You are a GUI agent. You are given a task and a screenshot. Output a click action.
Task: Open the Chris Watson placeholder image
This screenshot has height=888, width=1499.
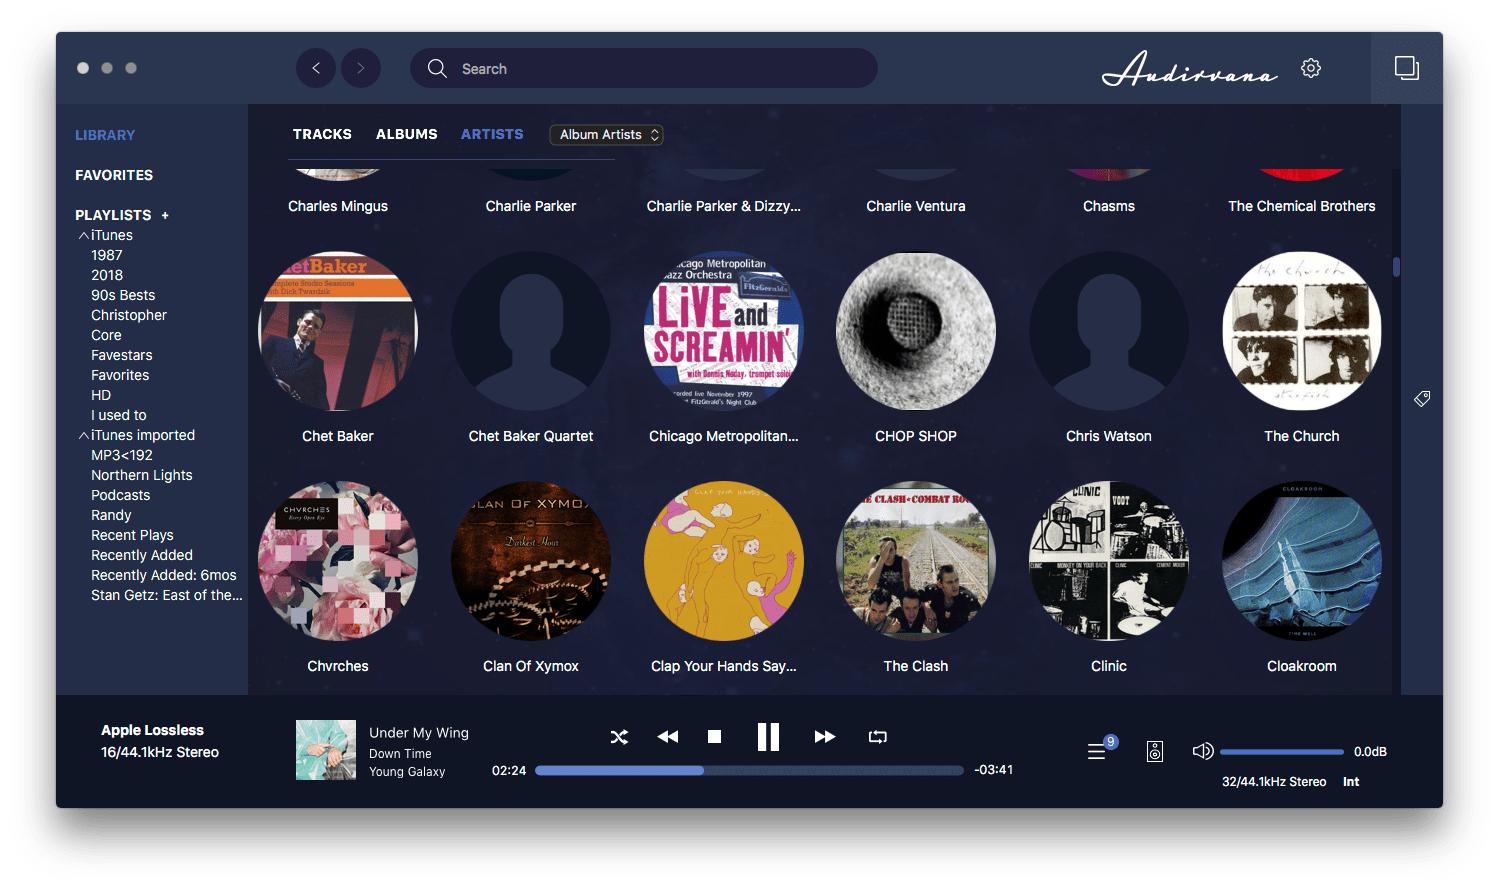pyautogui.click(x=1109, y=331)
